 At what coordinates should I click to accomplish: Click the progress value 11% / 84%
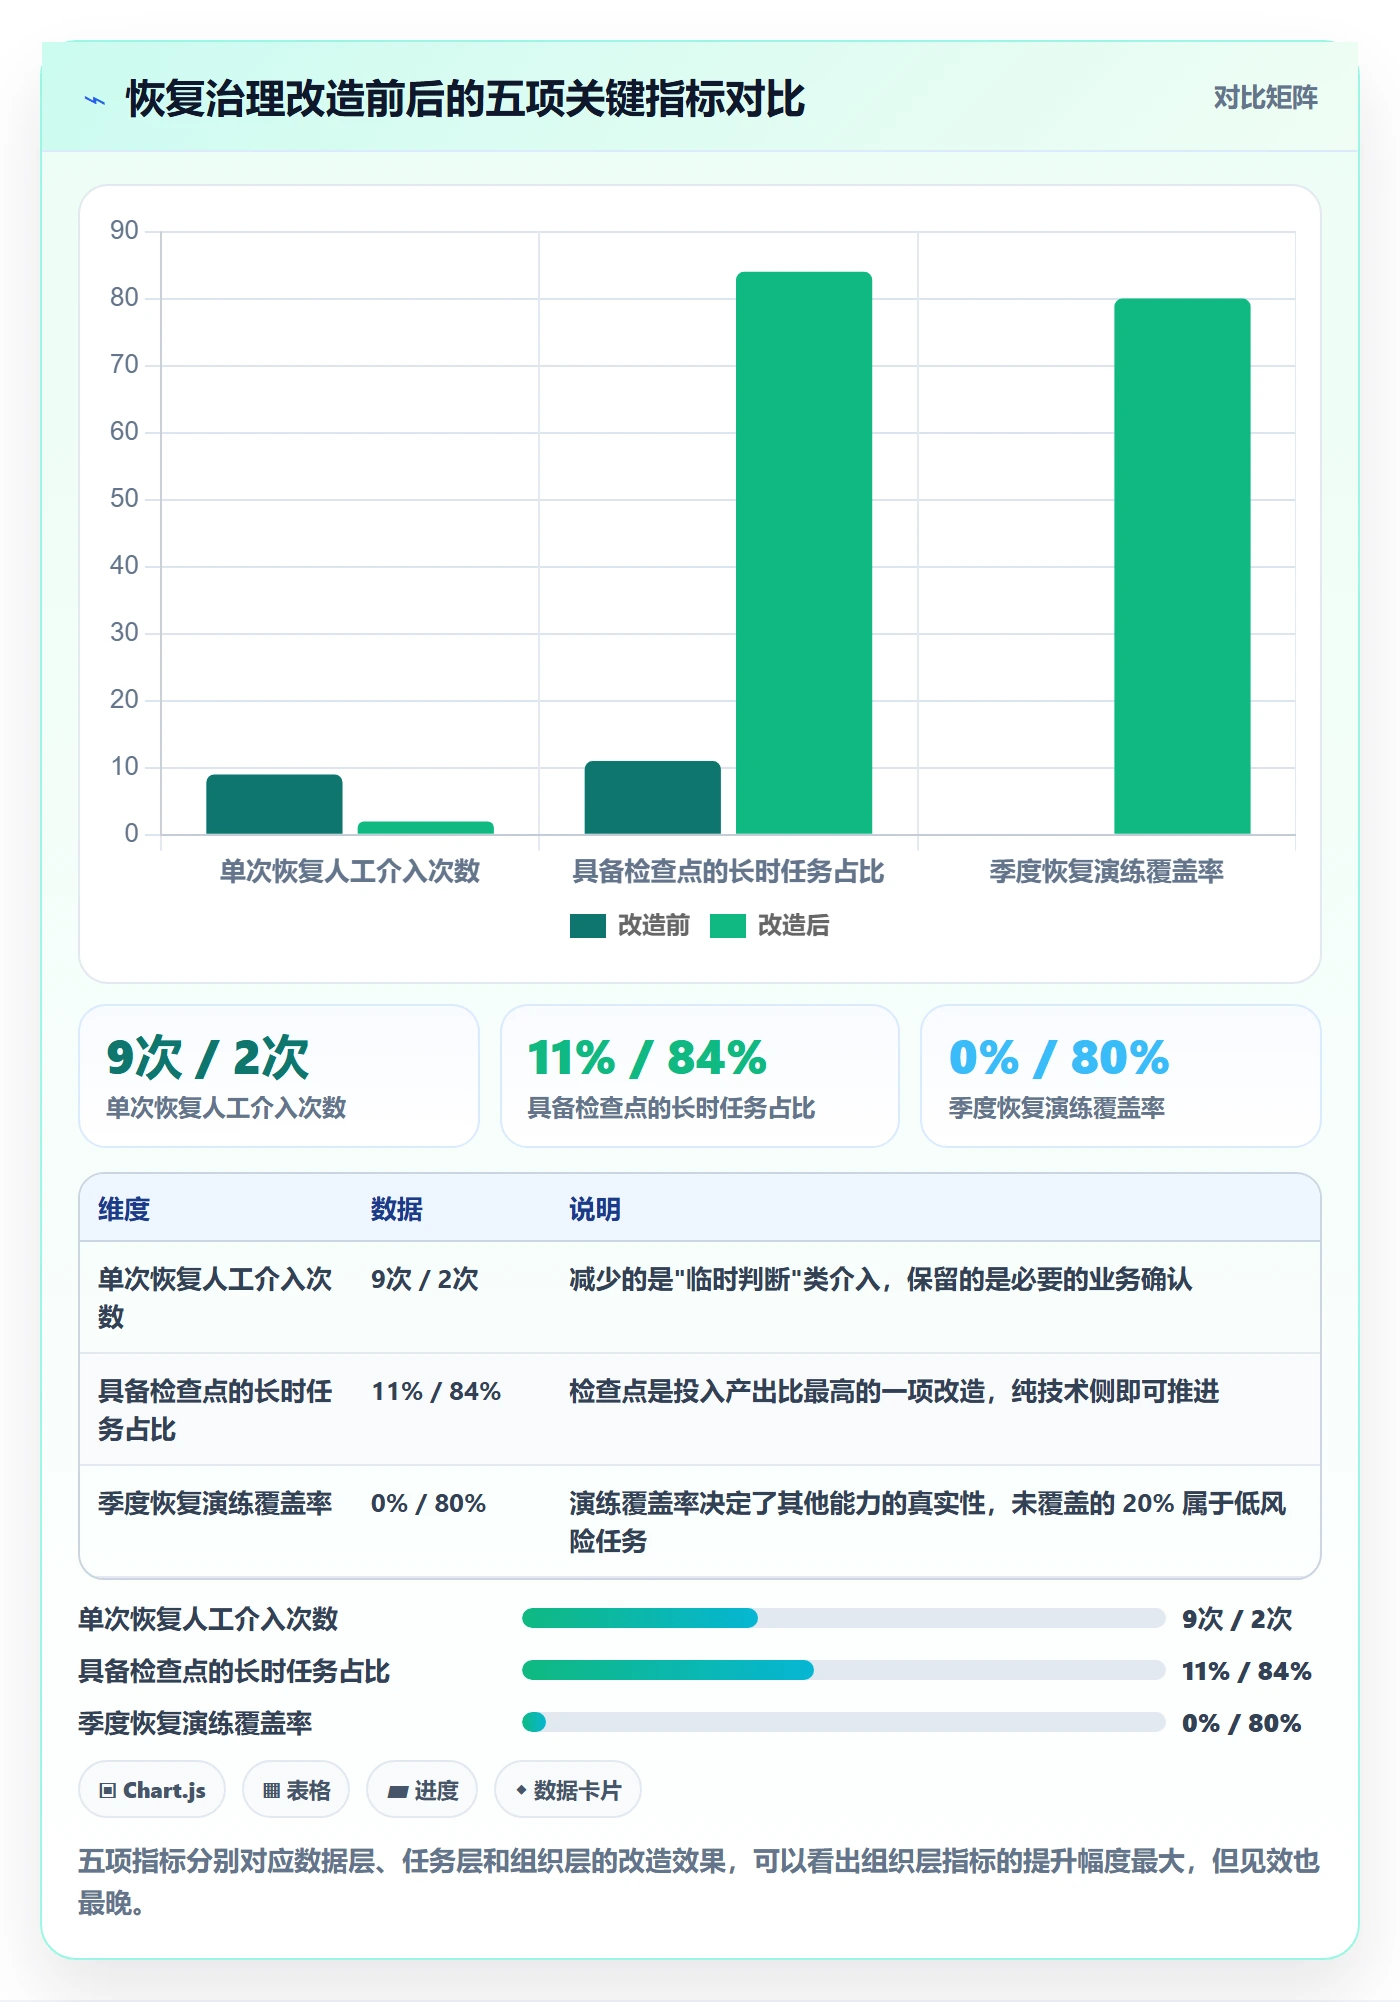(1246, 1671)
